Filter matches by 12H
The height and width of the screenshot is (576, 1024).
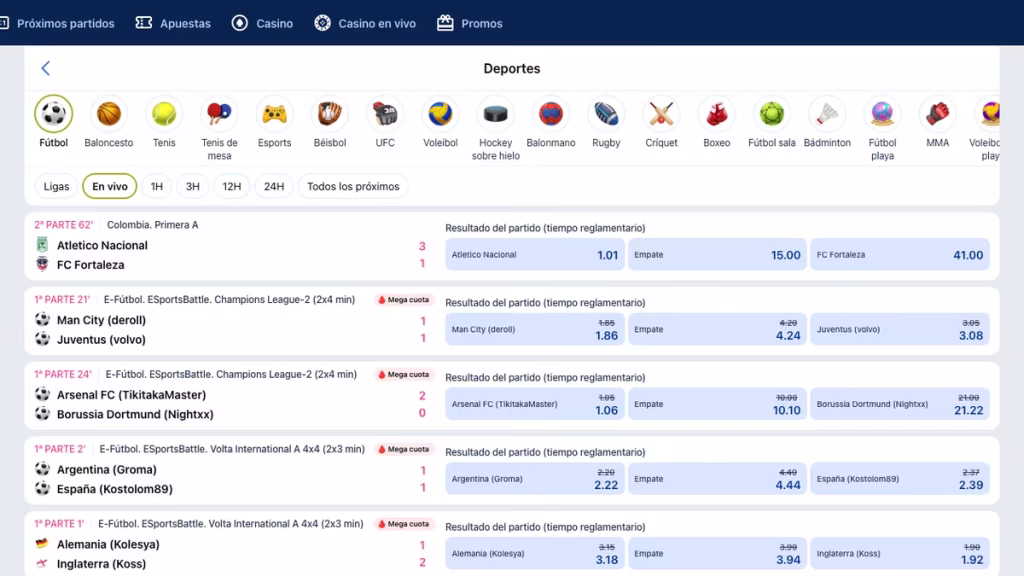point(232,186)
